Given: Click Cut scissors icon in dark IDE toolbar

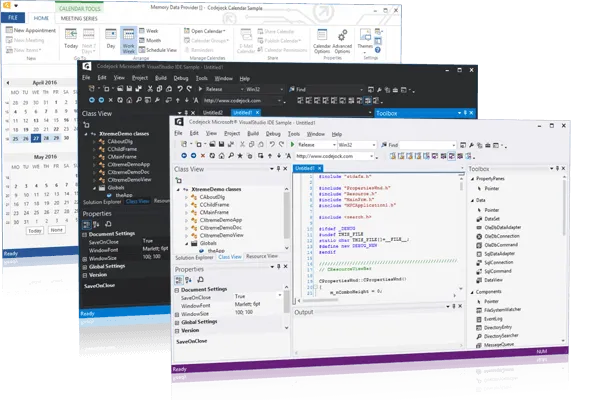Looking at the screenshot, I should coord(150,89).
